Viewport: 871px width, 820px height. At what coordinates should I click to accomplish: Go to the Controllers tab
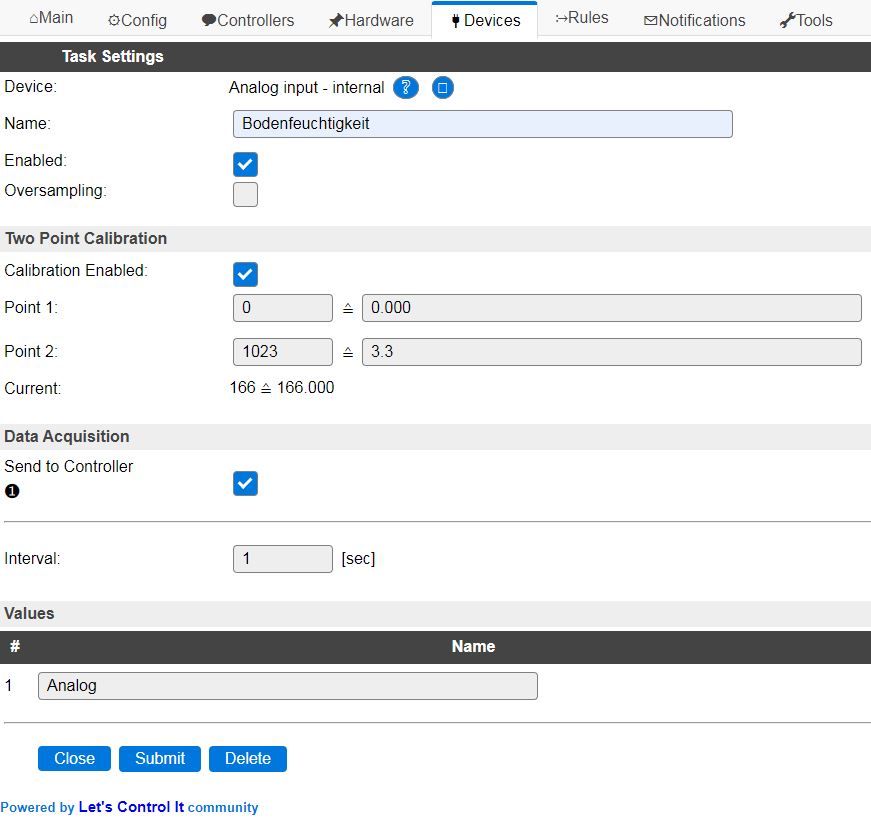247,20
